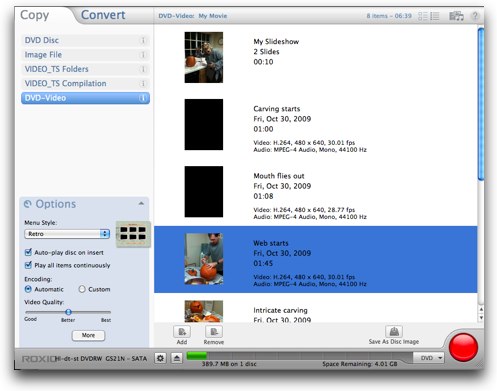Image resolution: width=497 pixels, height=391 pixels.
Task: Open the help question mark icon
Action: [x=475, y=16]
